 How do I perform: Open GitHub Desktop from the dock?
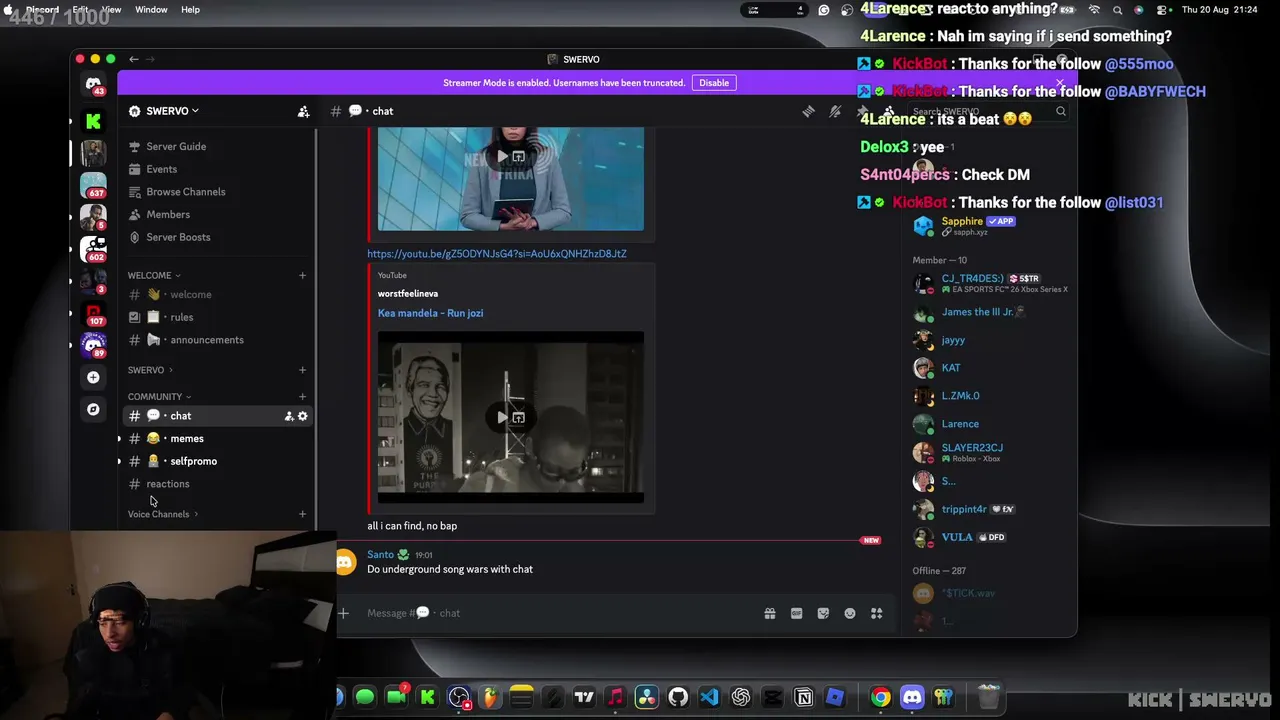point(678,697)
